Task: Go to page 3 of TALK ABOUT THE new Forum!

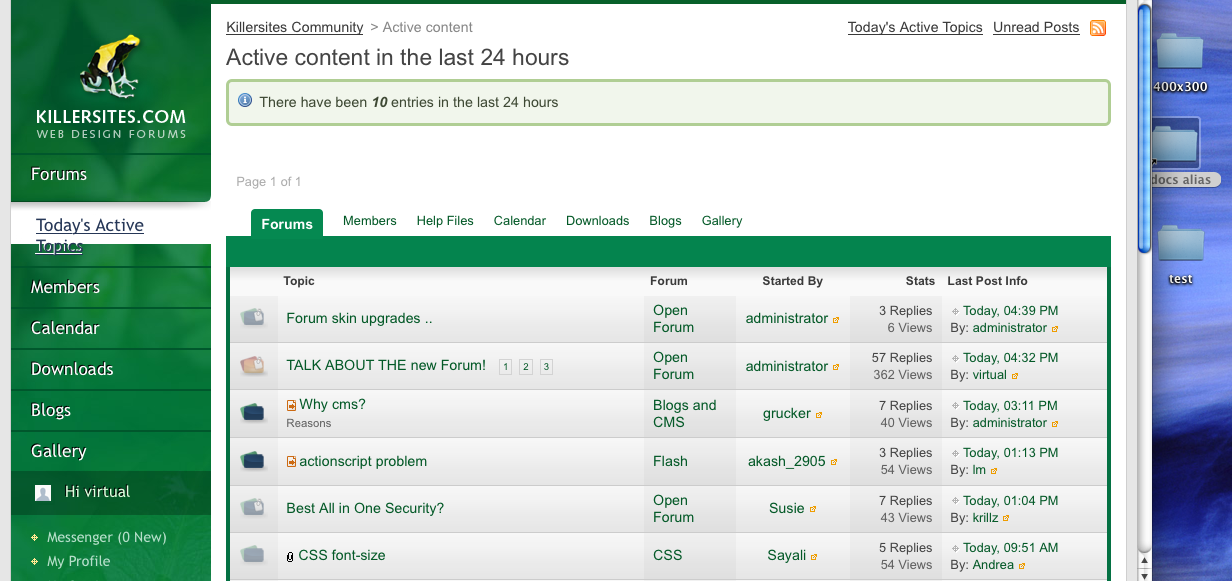Action: point(546,367)
